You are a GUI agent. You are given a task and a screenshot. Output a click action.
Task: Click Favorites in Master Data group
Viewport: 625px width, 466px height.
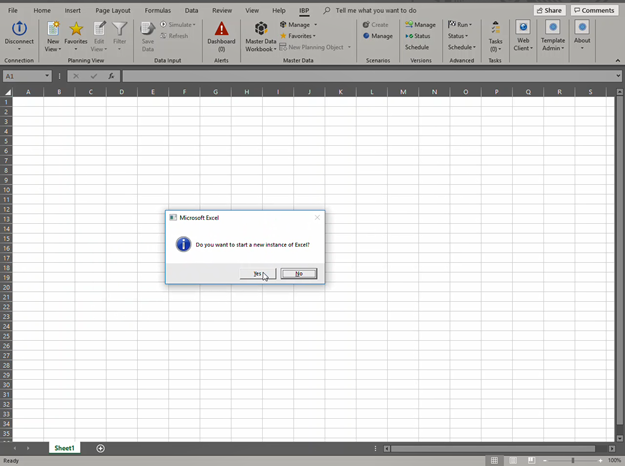click(298, 36)
